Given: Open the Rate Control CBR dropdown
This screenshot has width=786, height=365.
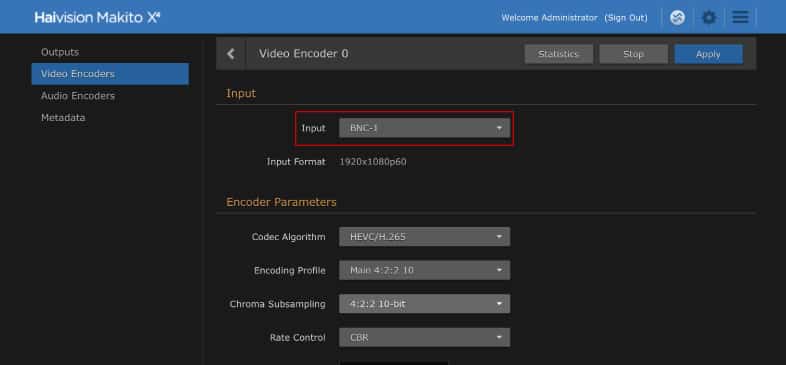Looking at the screenshot, I should point(424,337).
